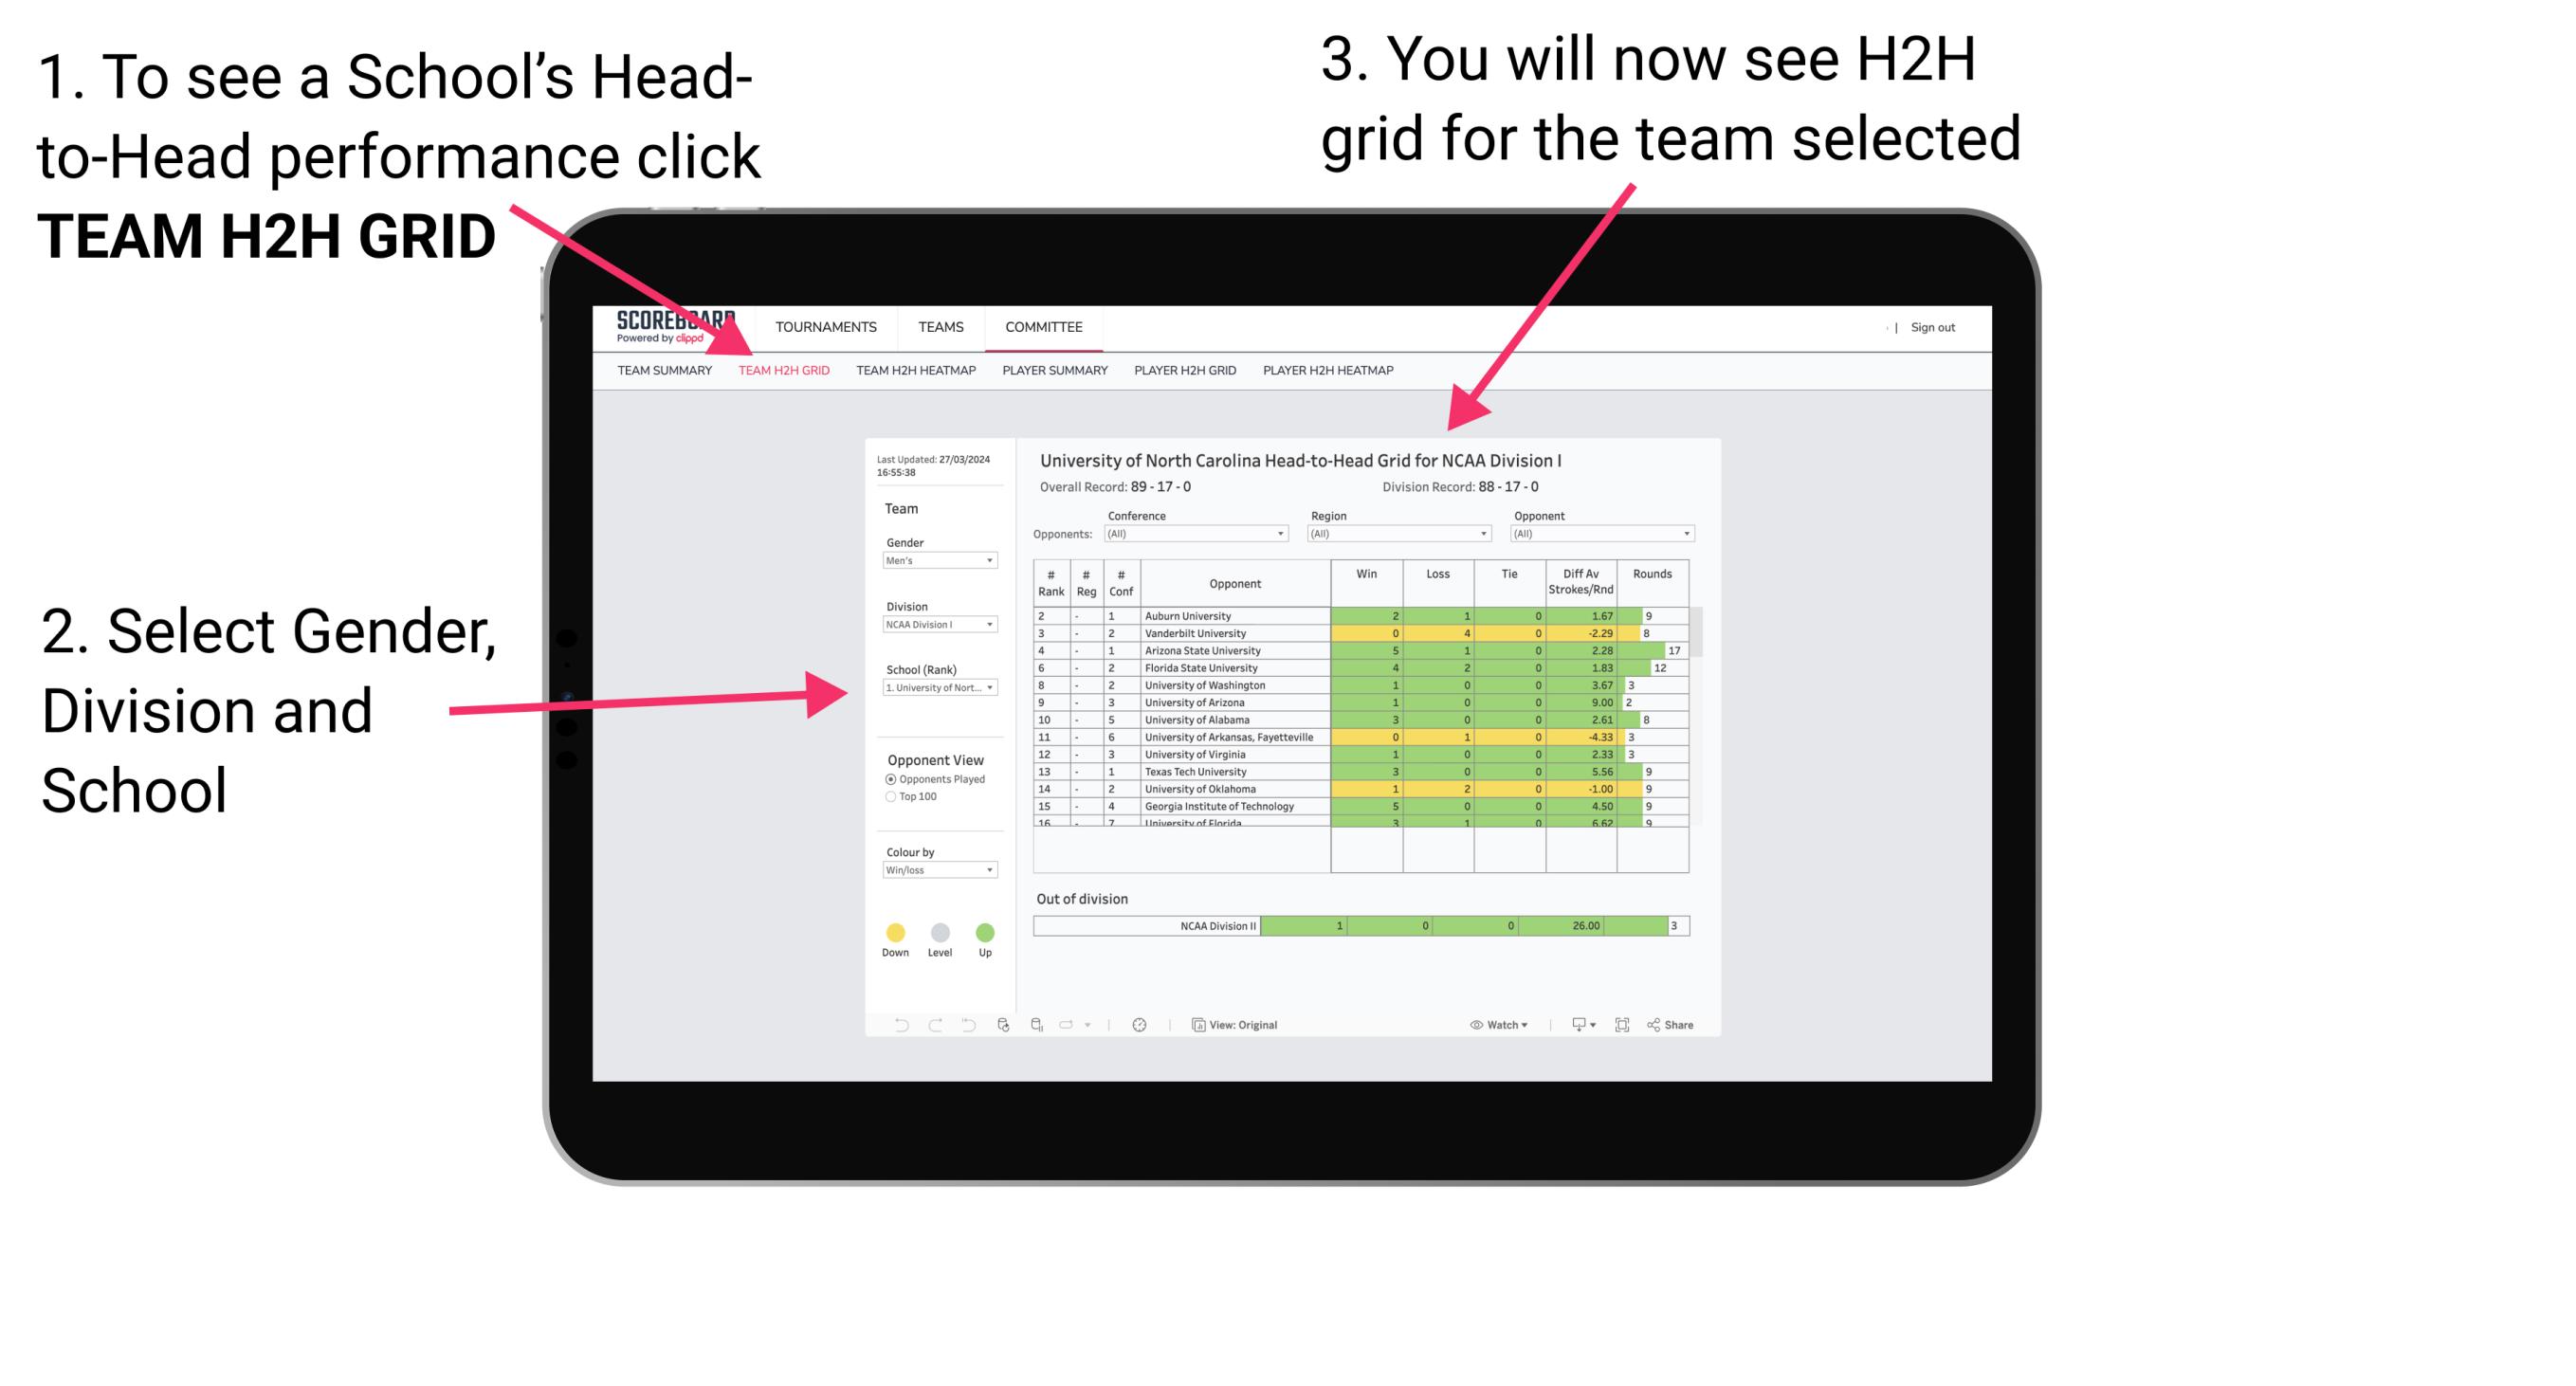Click the Down yellow color swatch
The height and width of the screenshot is (1386, 2576).
tap(894, 930)
